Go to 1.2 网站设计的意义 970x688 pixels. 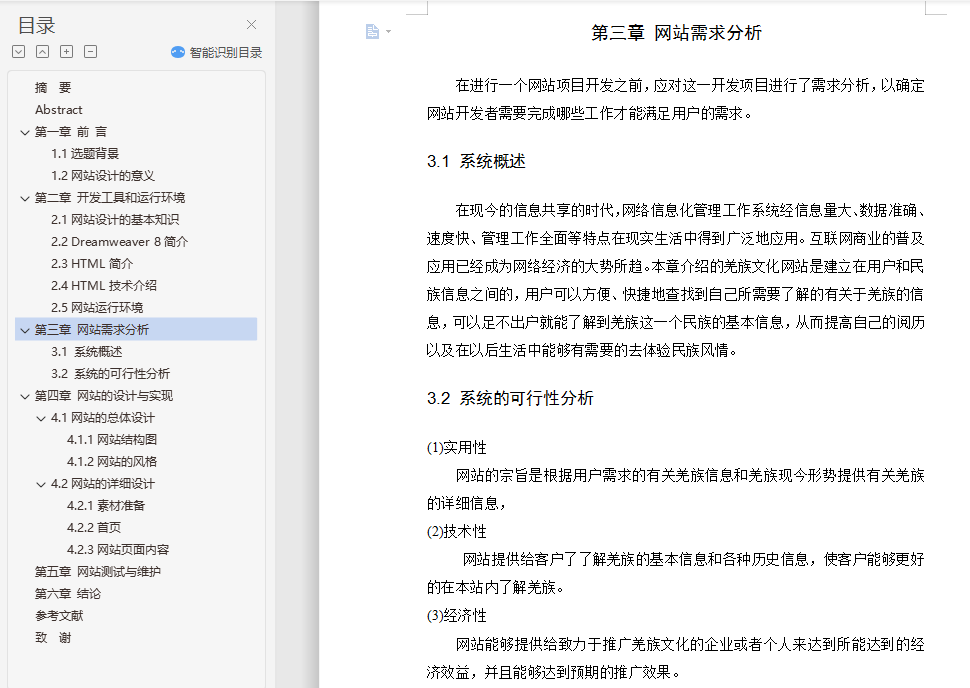103,176
